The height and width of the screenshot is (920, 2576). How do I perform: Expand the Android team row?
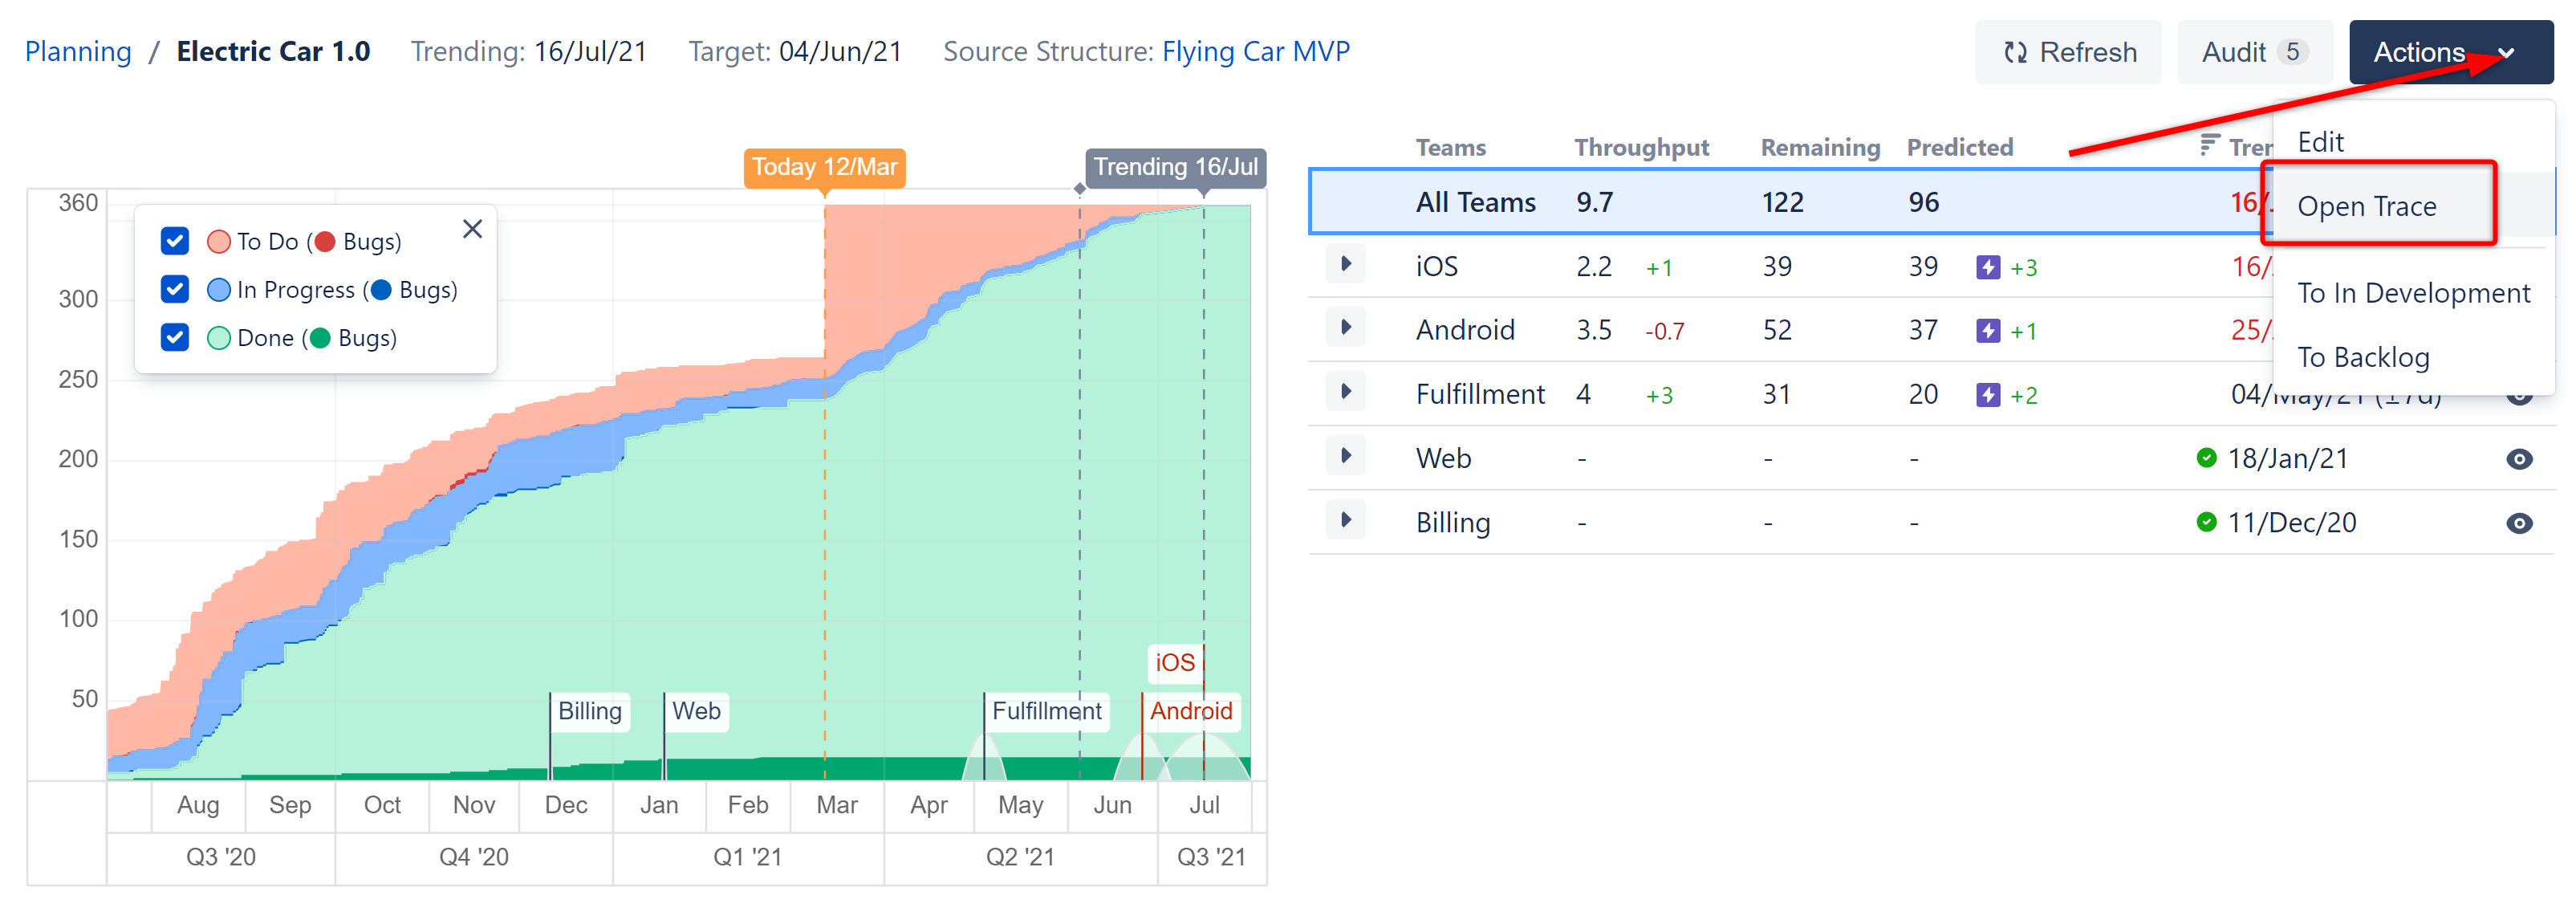[1346, 328]
